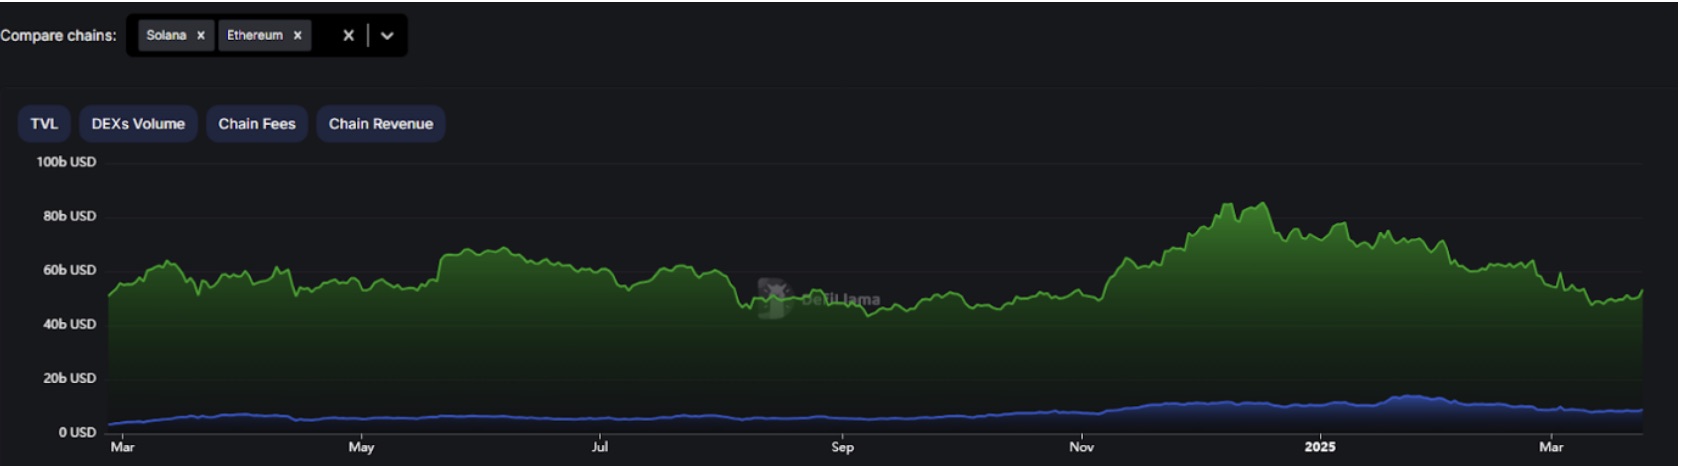The image size is (1682, 466).
Task: Click the Nov label on the time axis
Action: tap(1081, 447)
